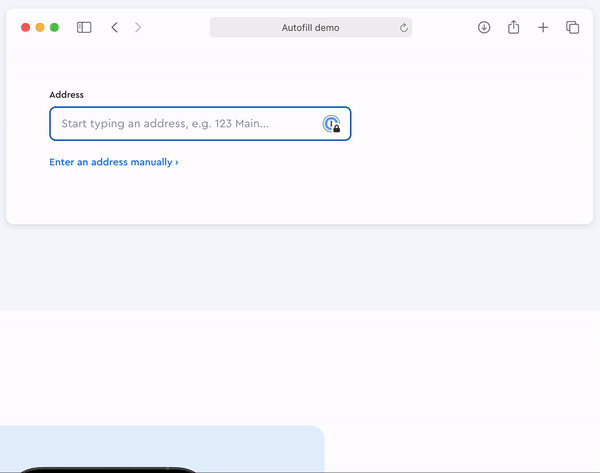Click the light blue panel at bottom

point(160,445)
